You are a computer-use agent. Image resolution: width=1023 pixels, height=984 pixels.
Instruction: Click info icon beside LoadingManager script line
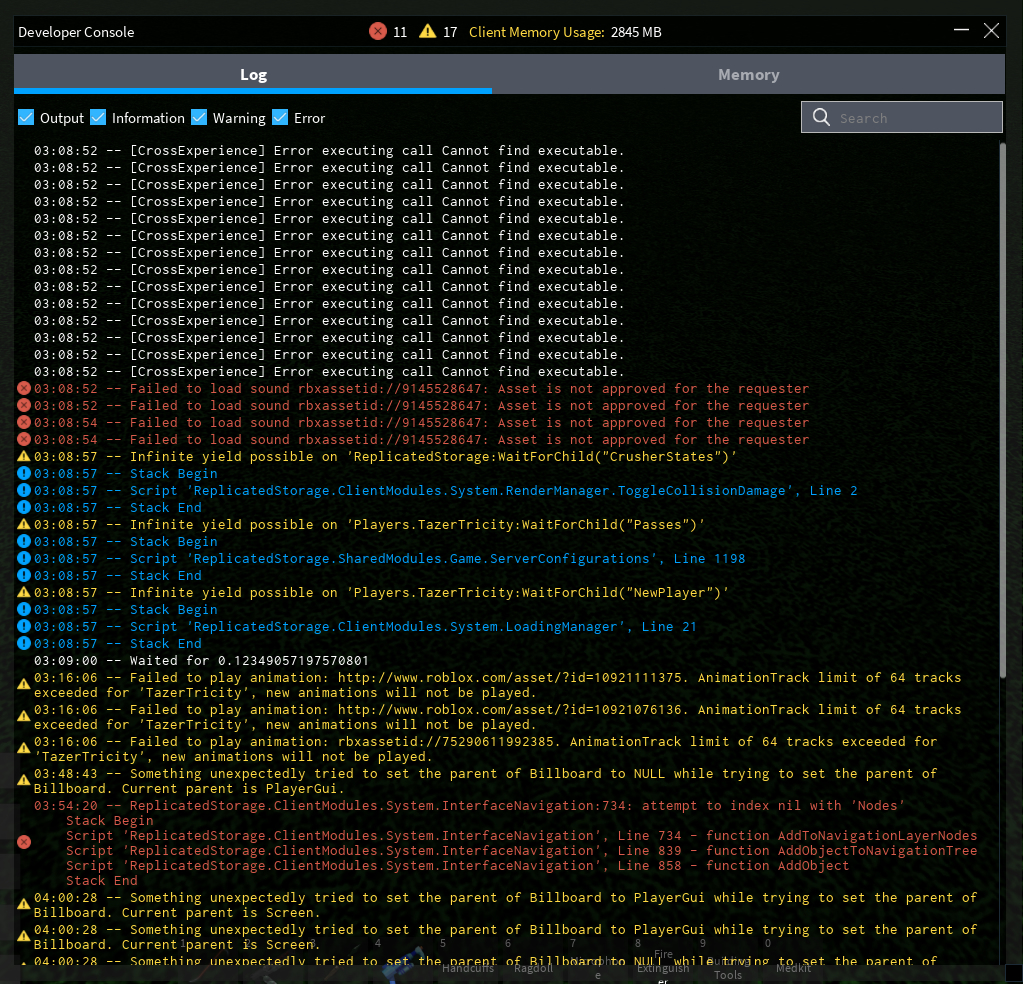(x=24, y=627)
